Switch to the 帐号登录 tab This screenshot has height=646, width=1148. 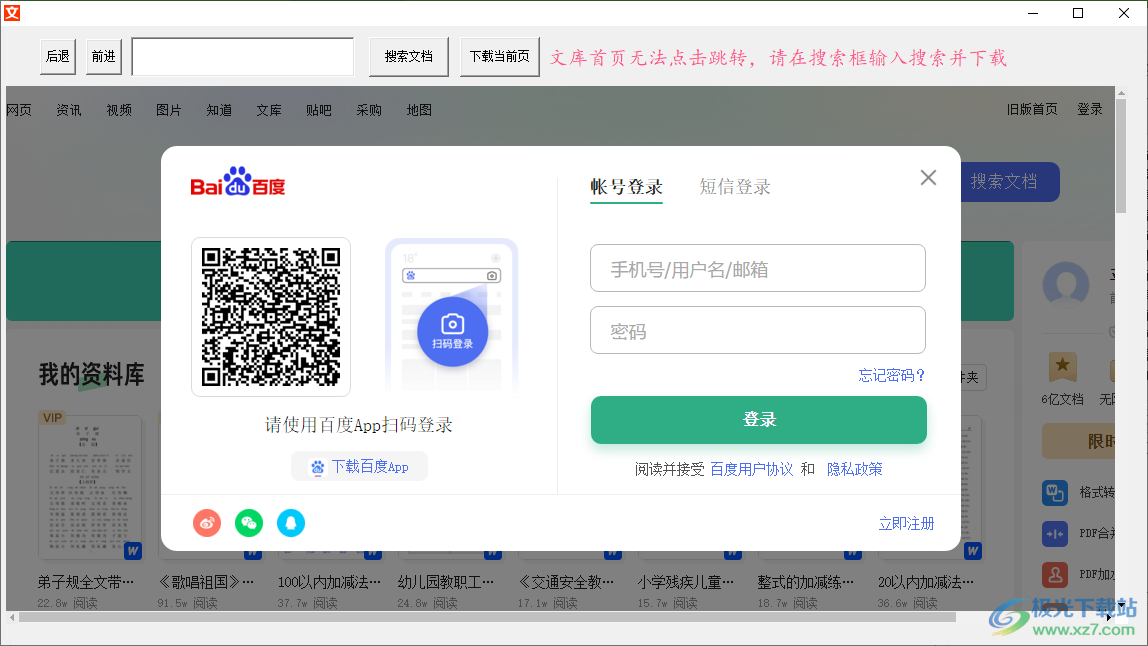click(x=626, y=187)
